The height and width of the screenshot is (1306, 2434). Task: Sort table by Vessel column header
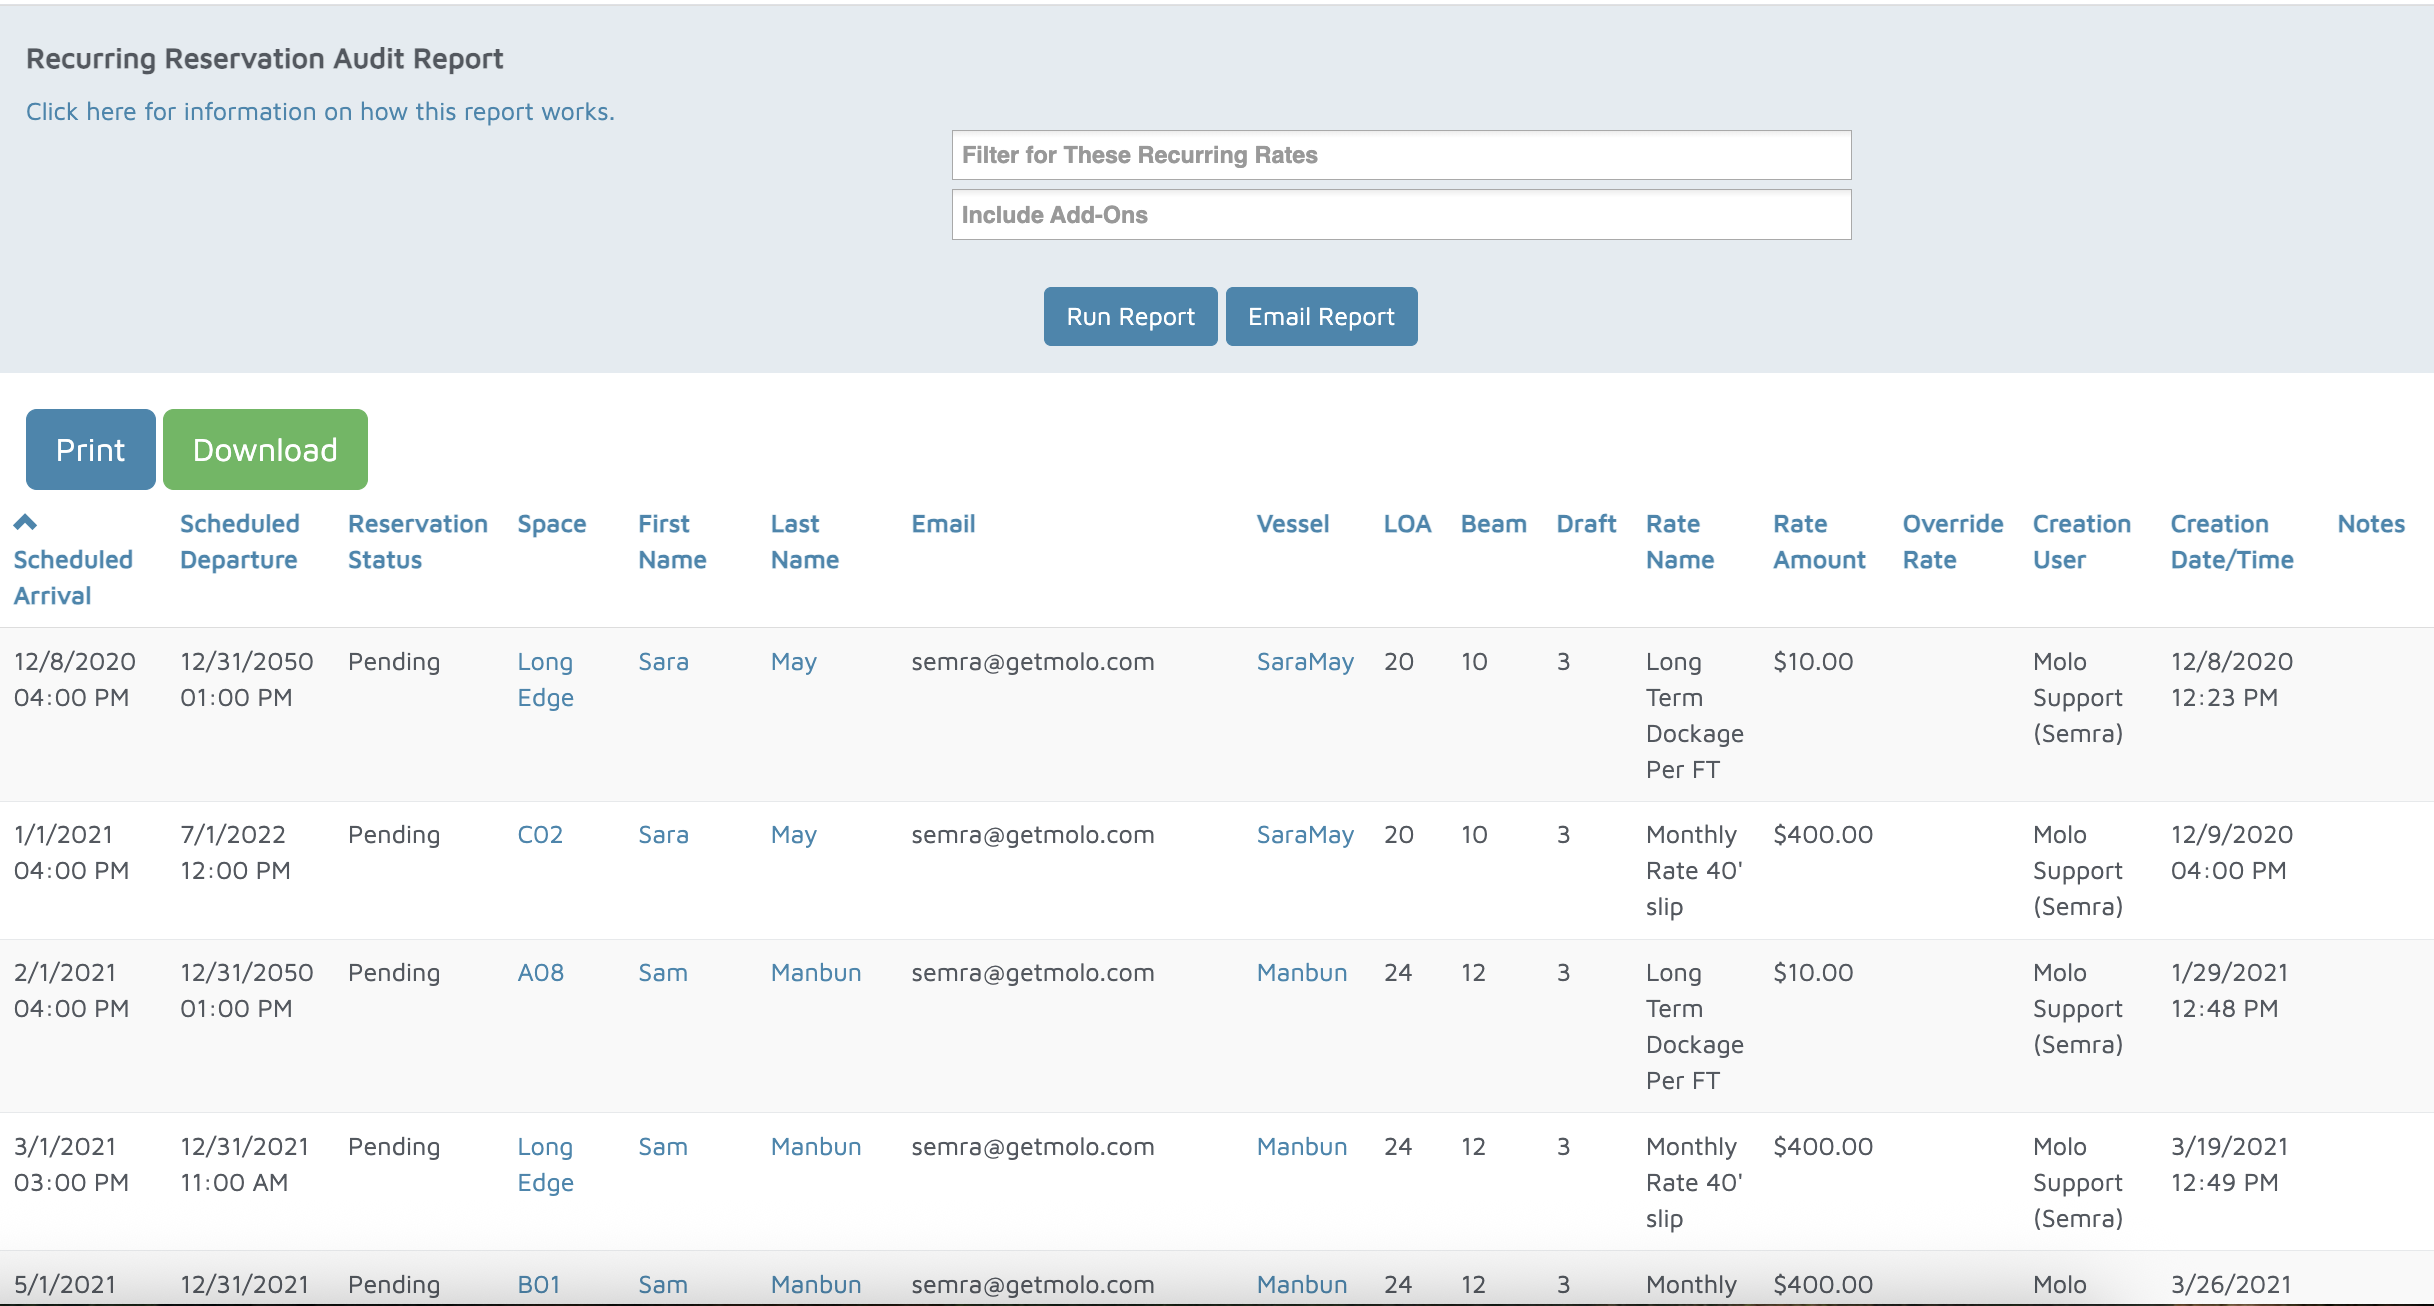coord(1292,524)
